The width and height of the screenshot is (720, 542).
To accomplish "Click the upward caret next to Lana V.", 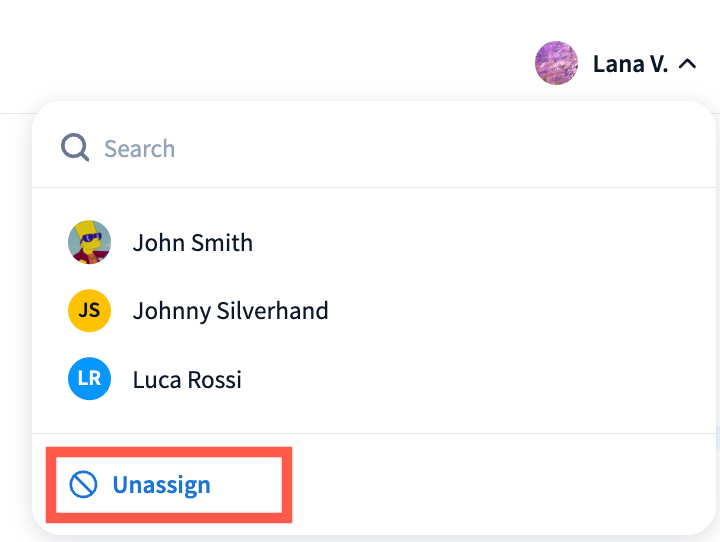I will pyautogui.click(x=687, y=64).
